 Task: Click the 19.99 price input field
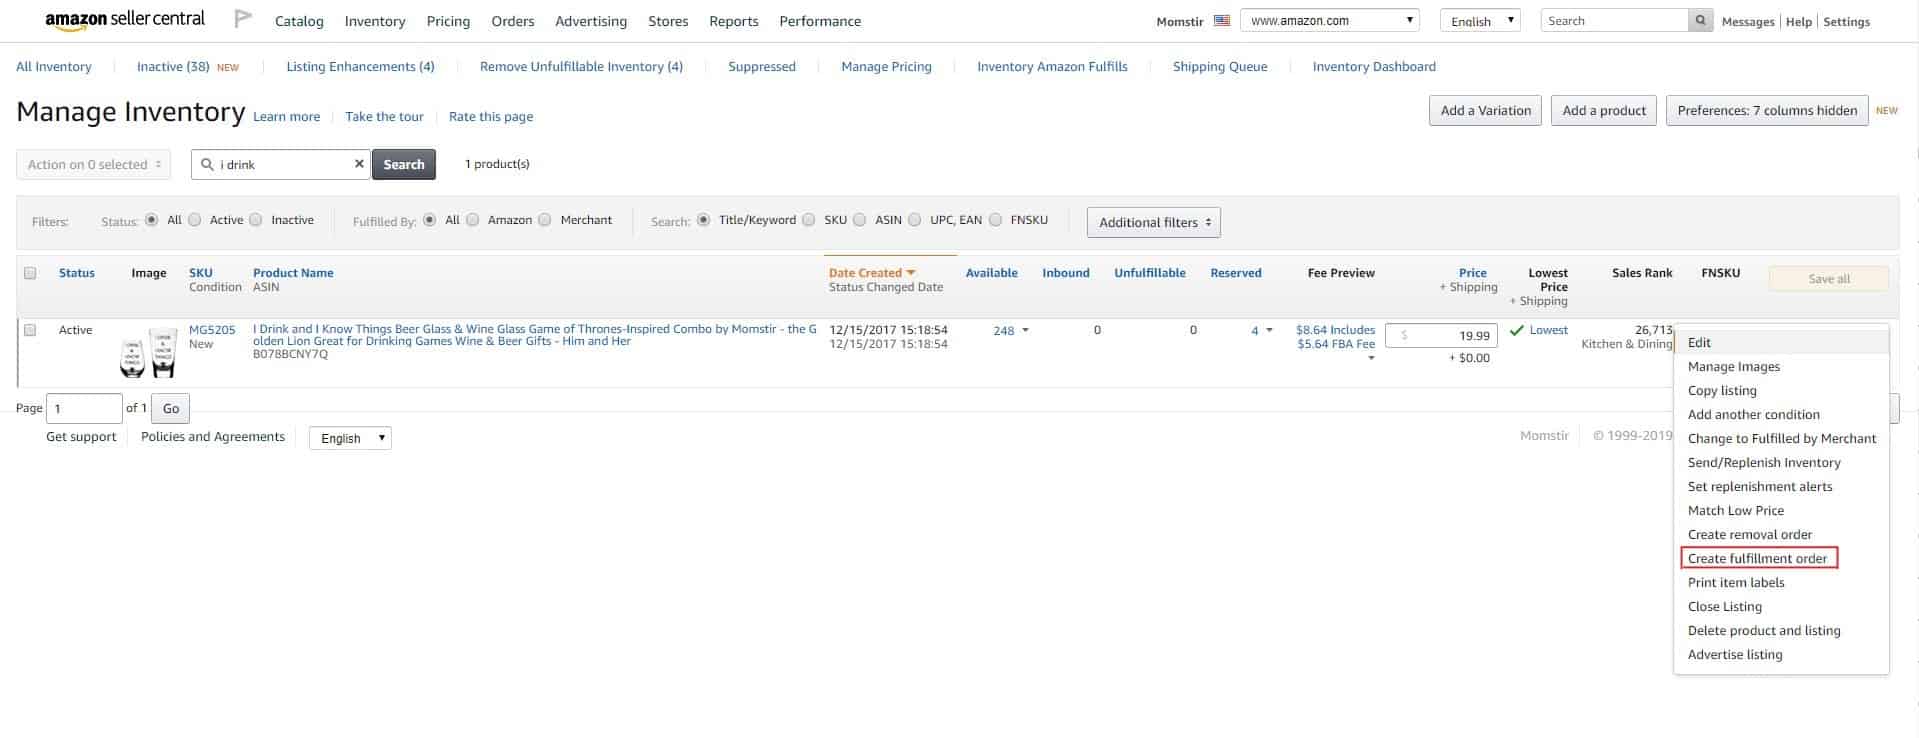1441,336
